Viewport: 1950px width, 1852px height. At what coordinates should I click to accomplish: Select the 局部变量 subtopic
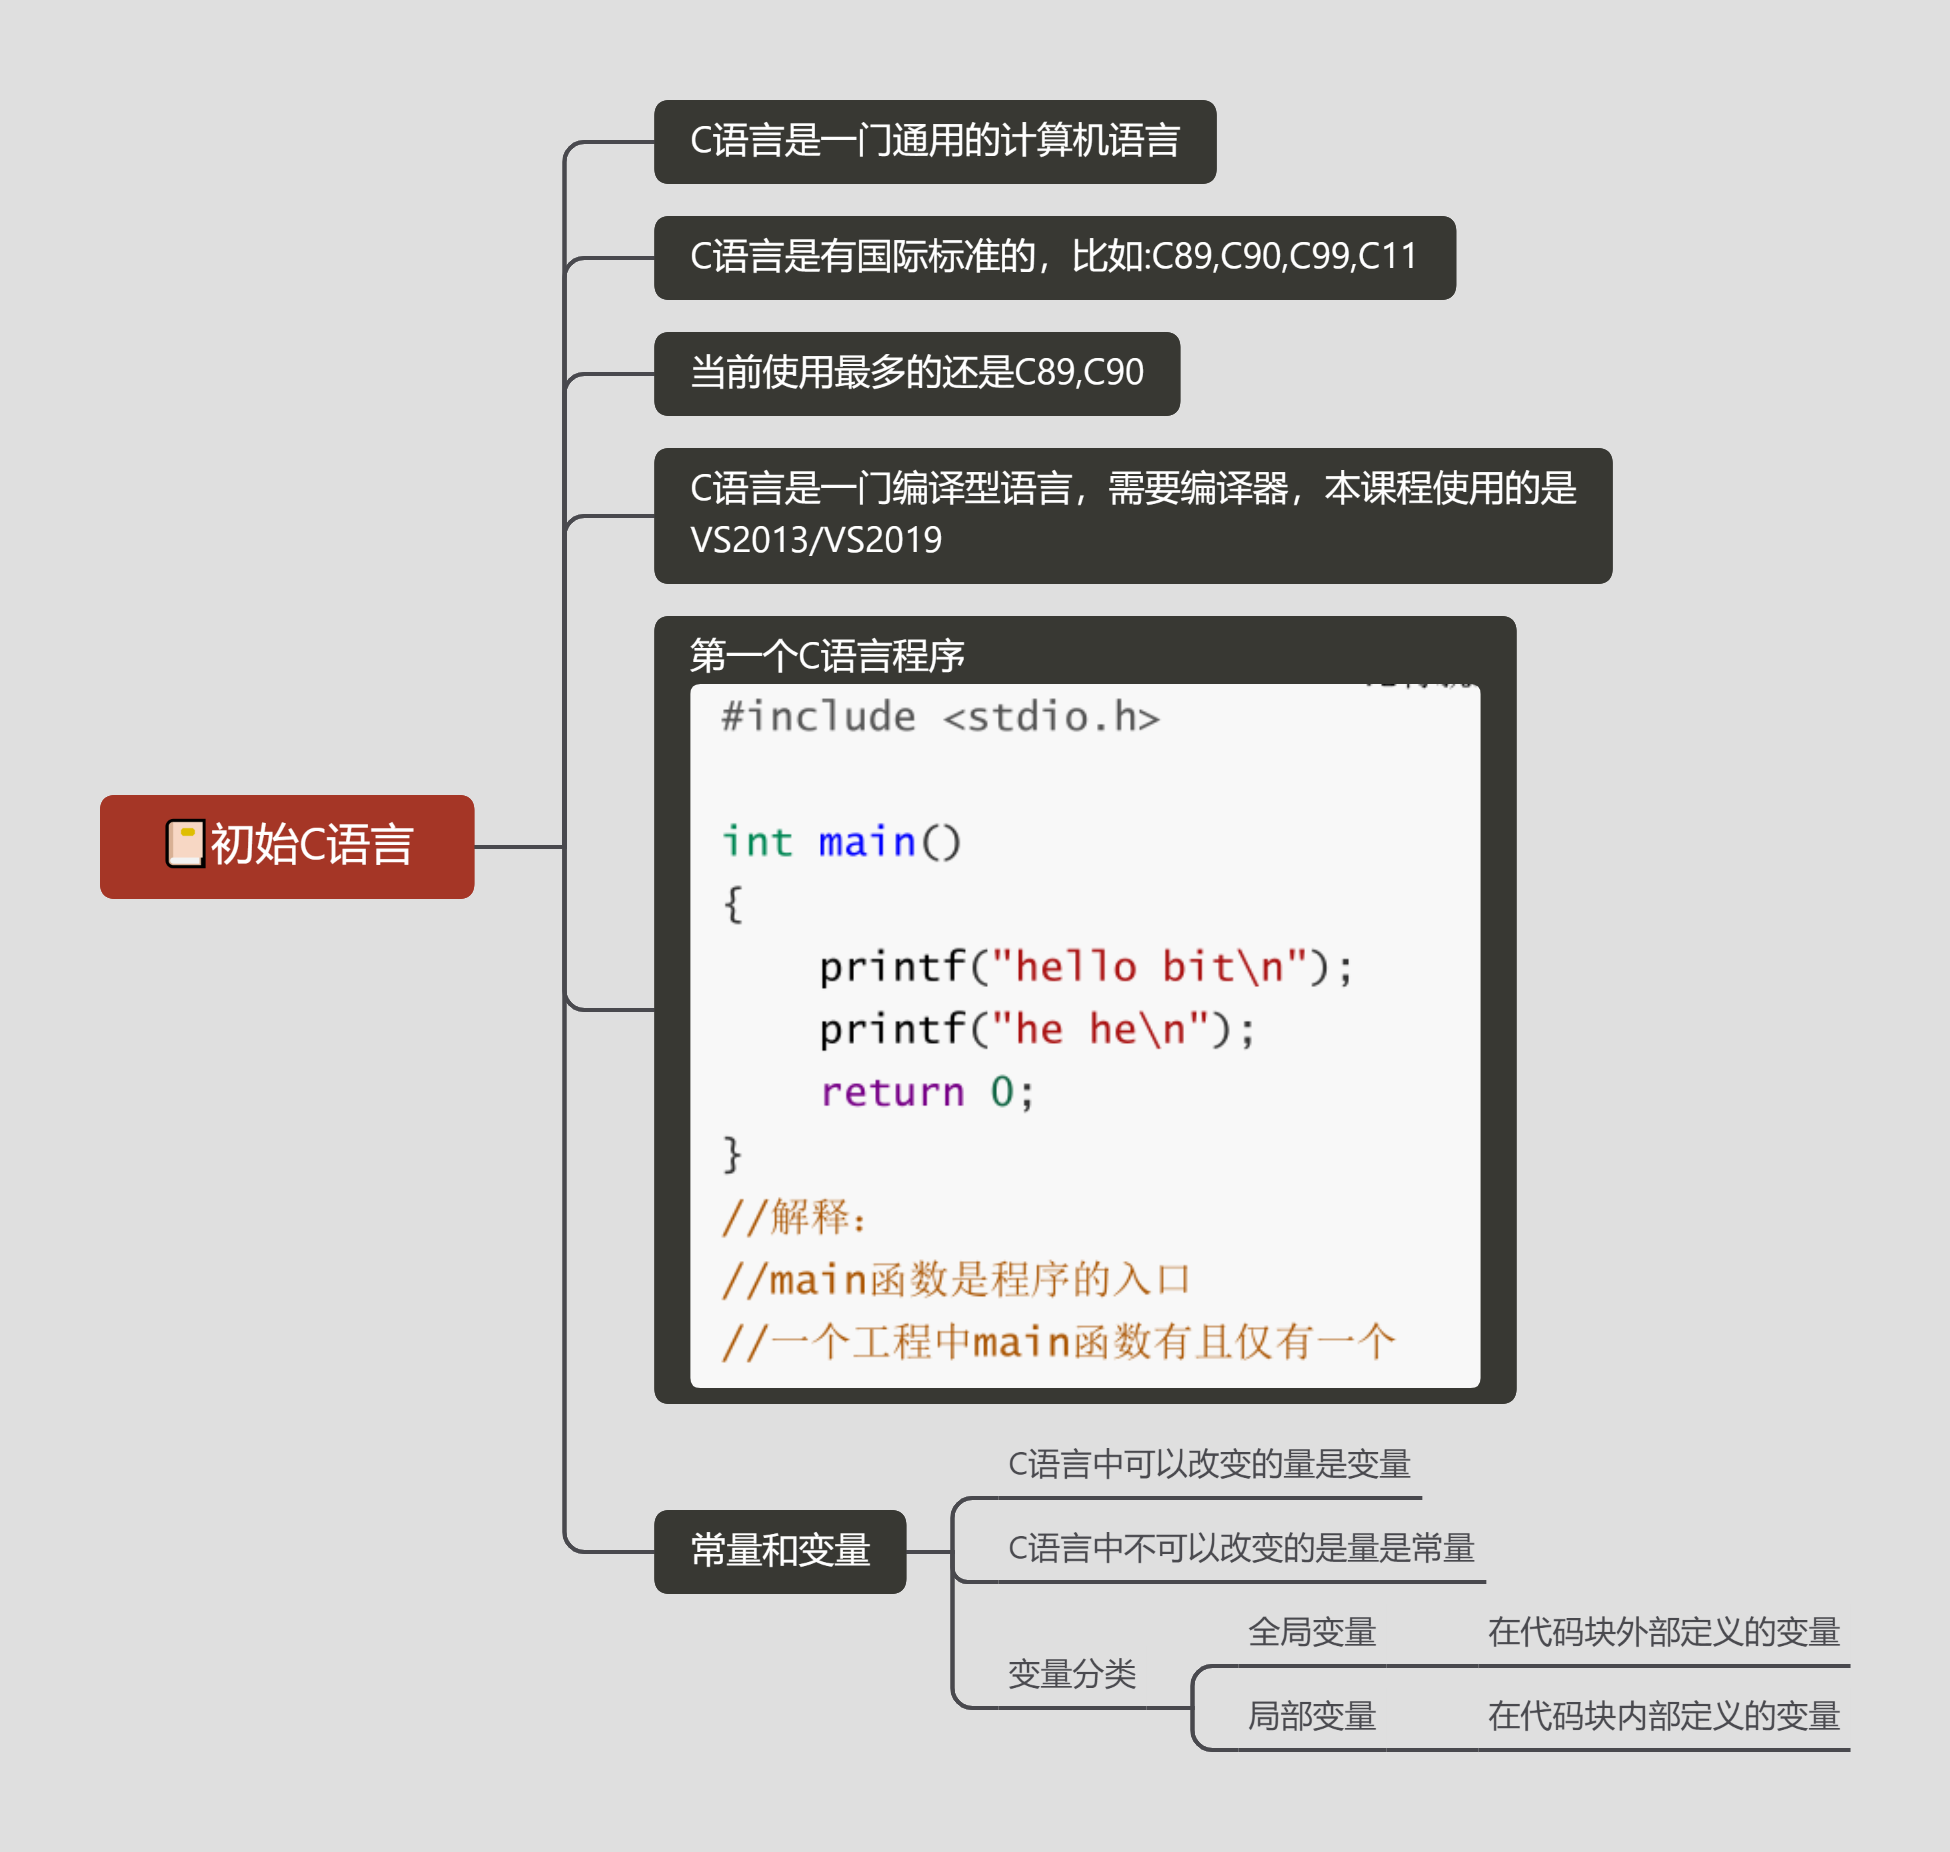coord(1311,1717)
